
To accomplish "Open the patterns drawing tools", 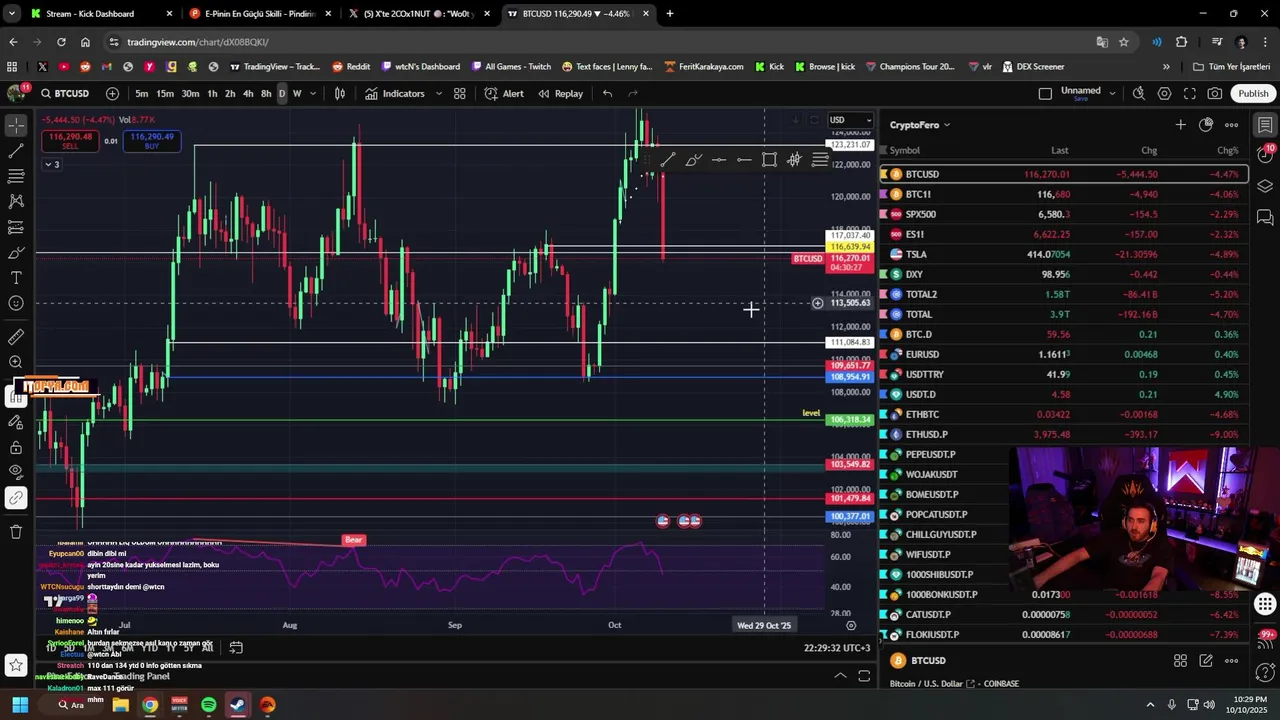I will [16, 201].
